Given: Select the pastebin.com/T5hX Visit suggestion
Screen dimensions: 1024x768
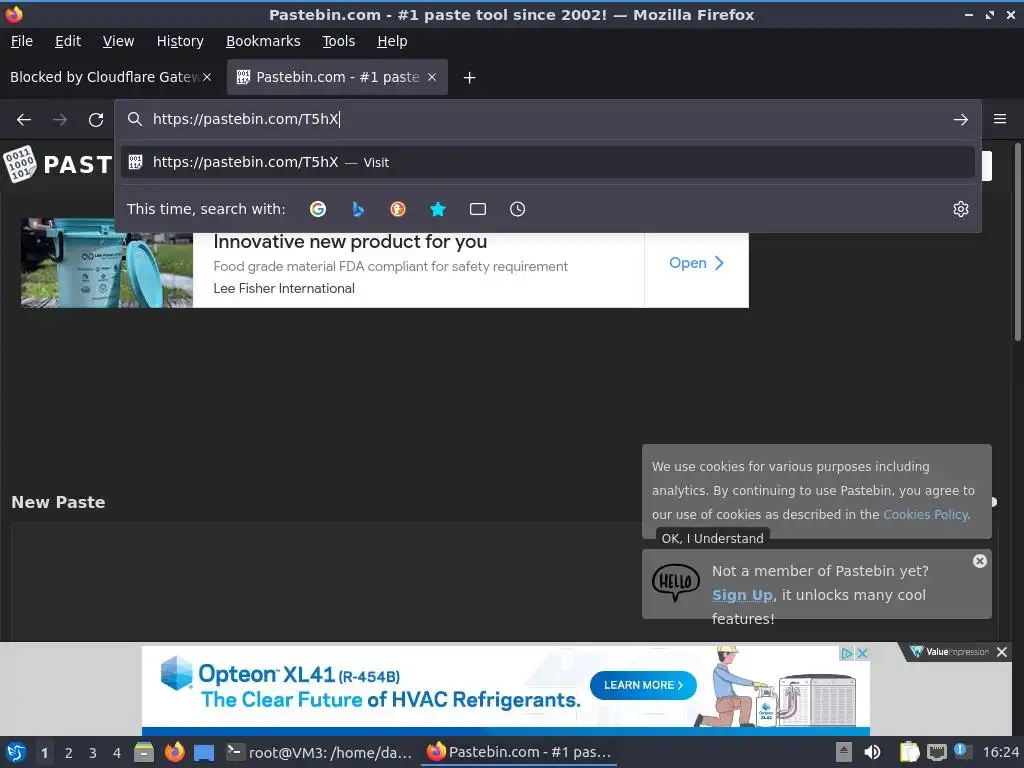Looking at the screenshot, I should pyautogui.click(x=547, y=162).
